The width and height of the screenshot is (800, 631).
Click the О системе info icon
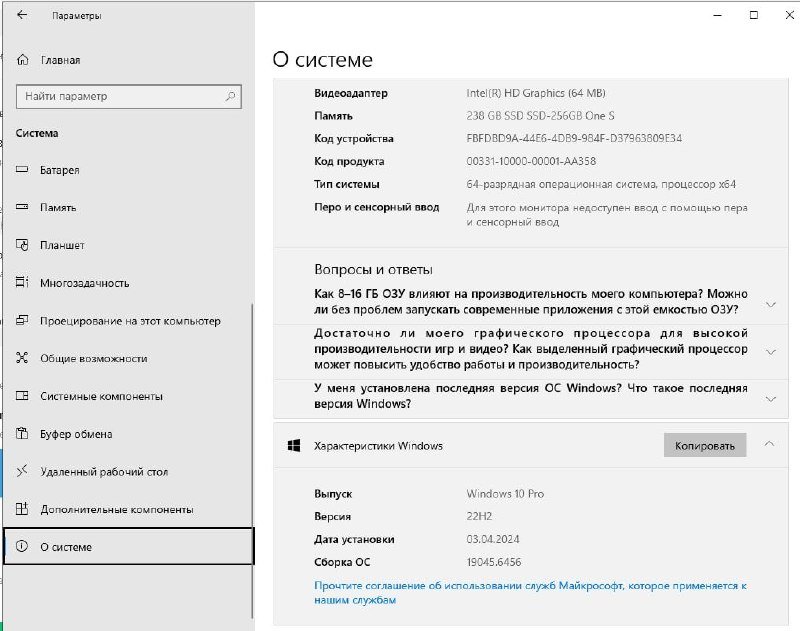(22, 546)
